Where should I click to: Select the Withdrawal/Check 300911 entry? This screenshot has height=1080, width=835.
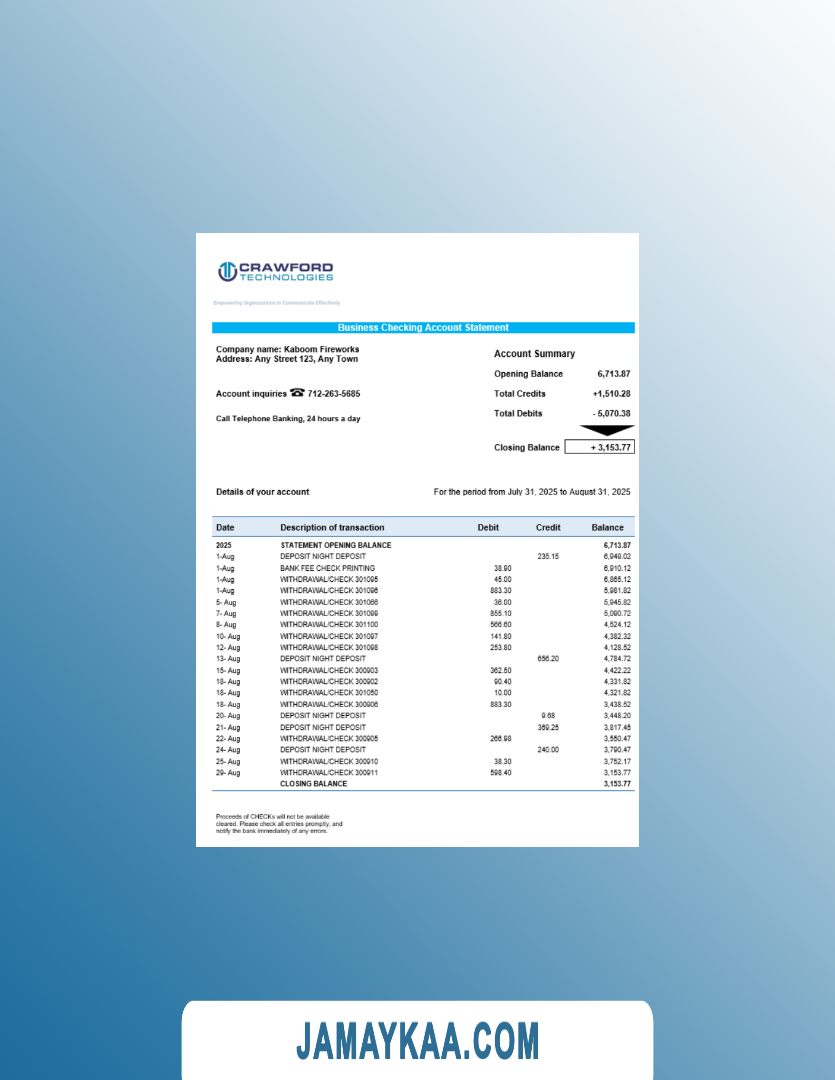point(329,773)
